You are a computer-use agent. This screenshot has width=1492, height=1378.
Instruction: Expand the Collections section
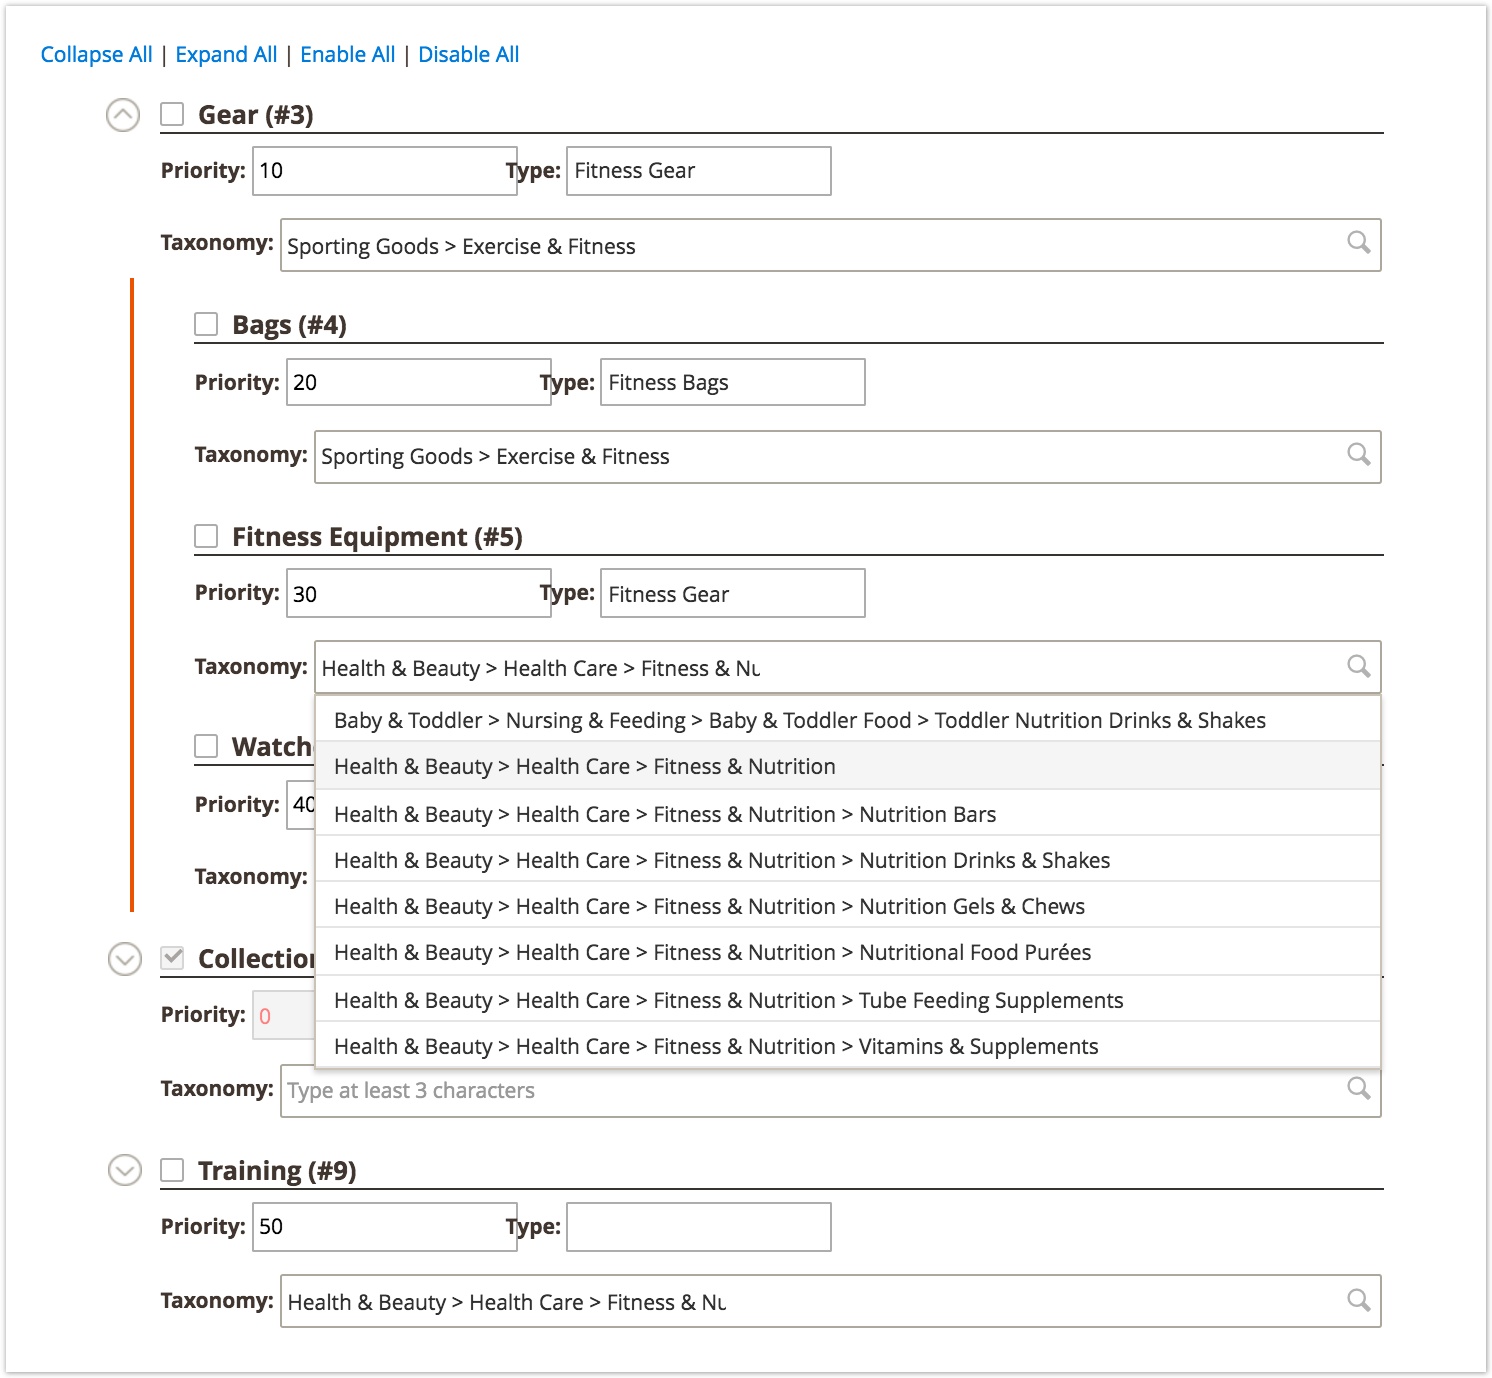click(x=124, y=959)
